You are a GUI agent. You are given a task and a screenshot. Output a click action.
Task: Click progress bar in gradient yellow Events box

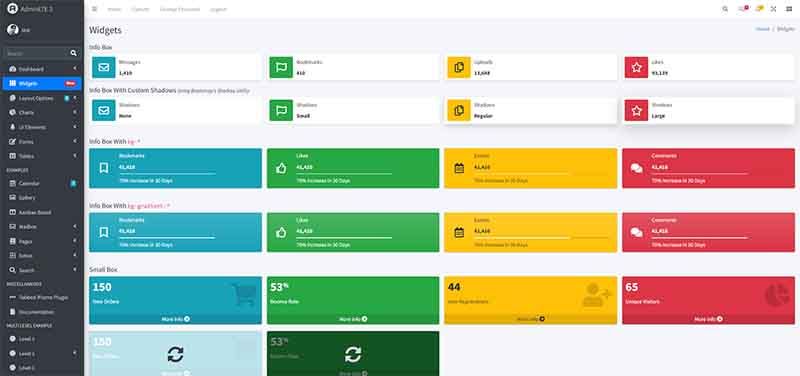(541, 238)
